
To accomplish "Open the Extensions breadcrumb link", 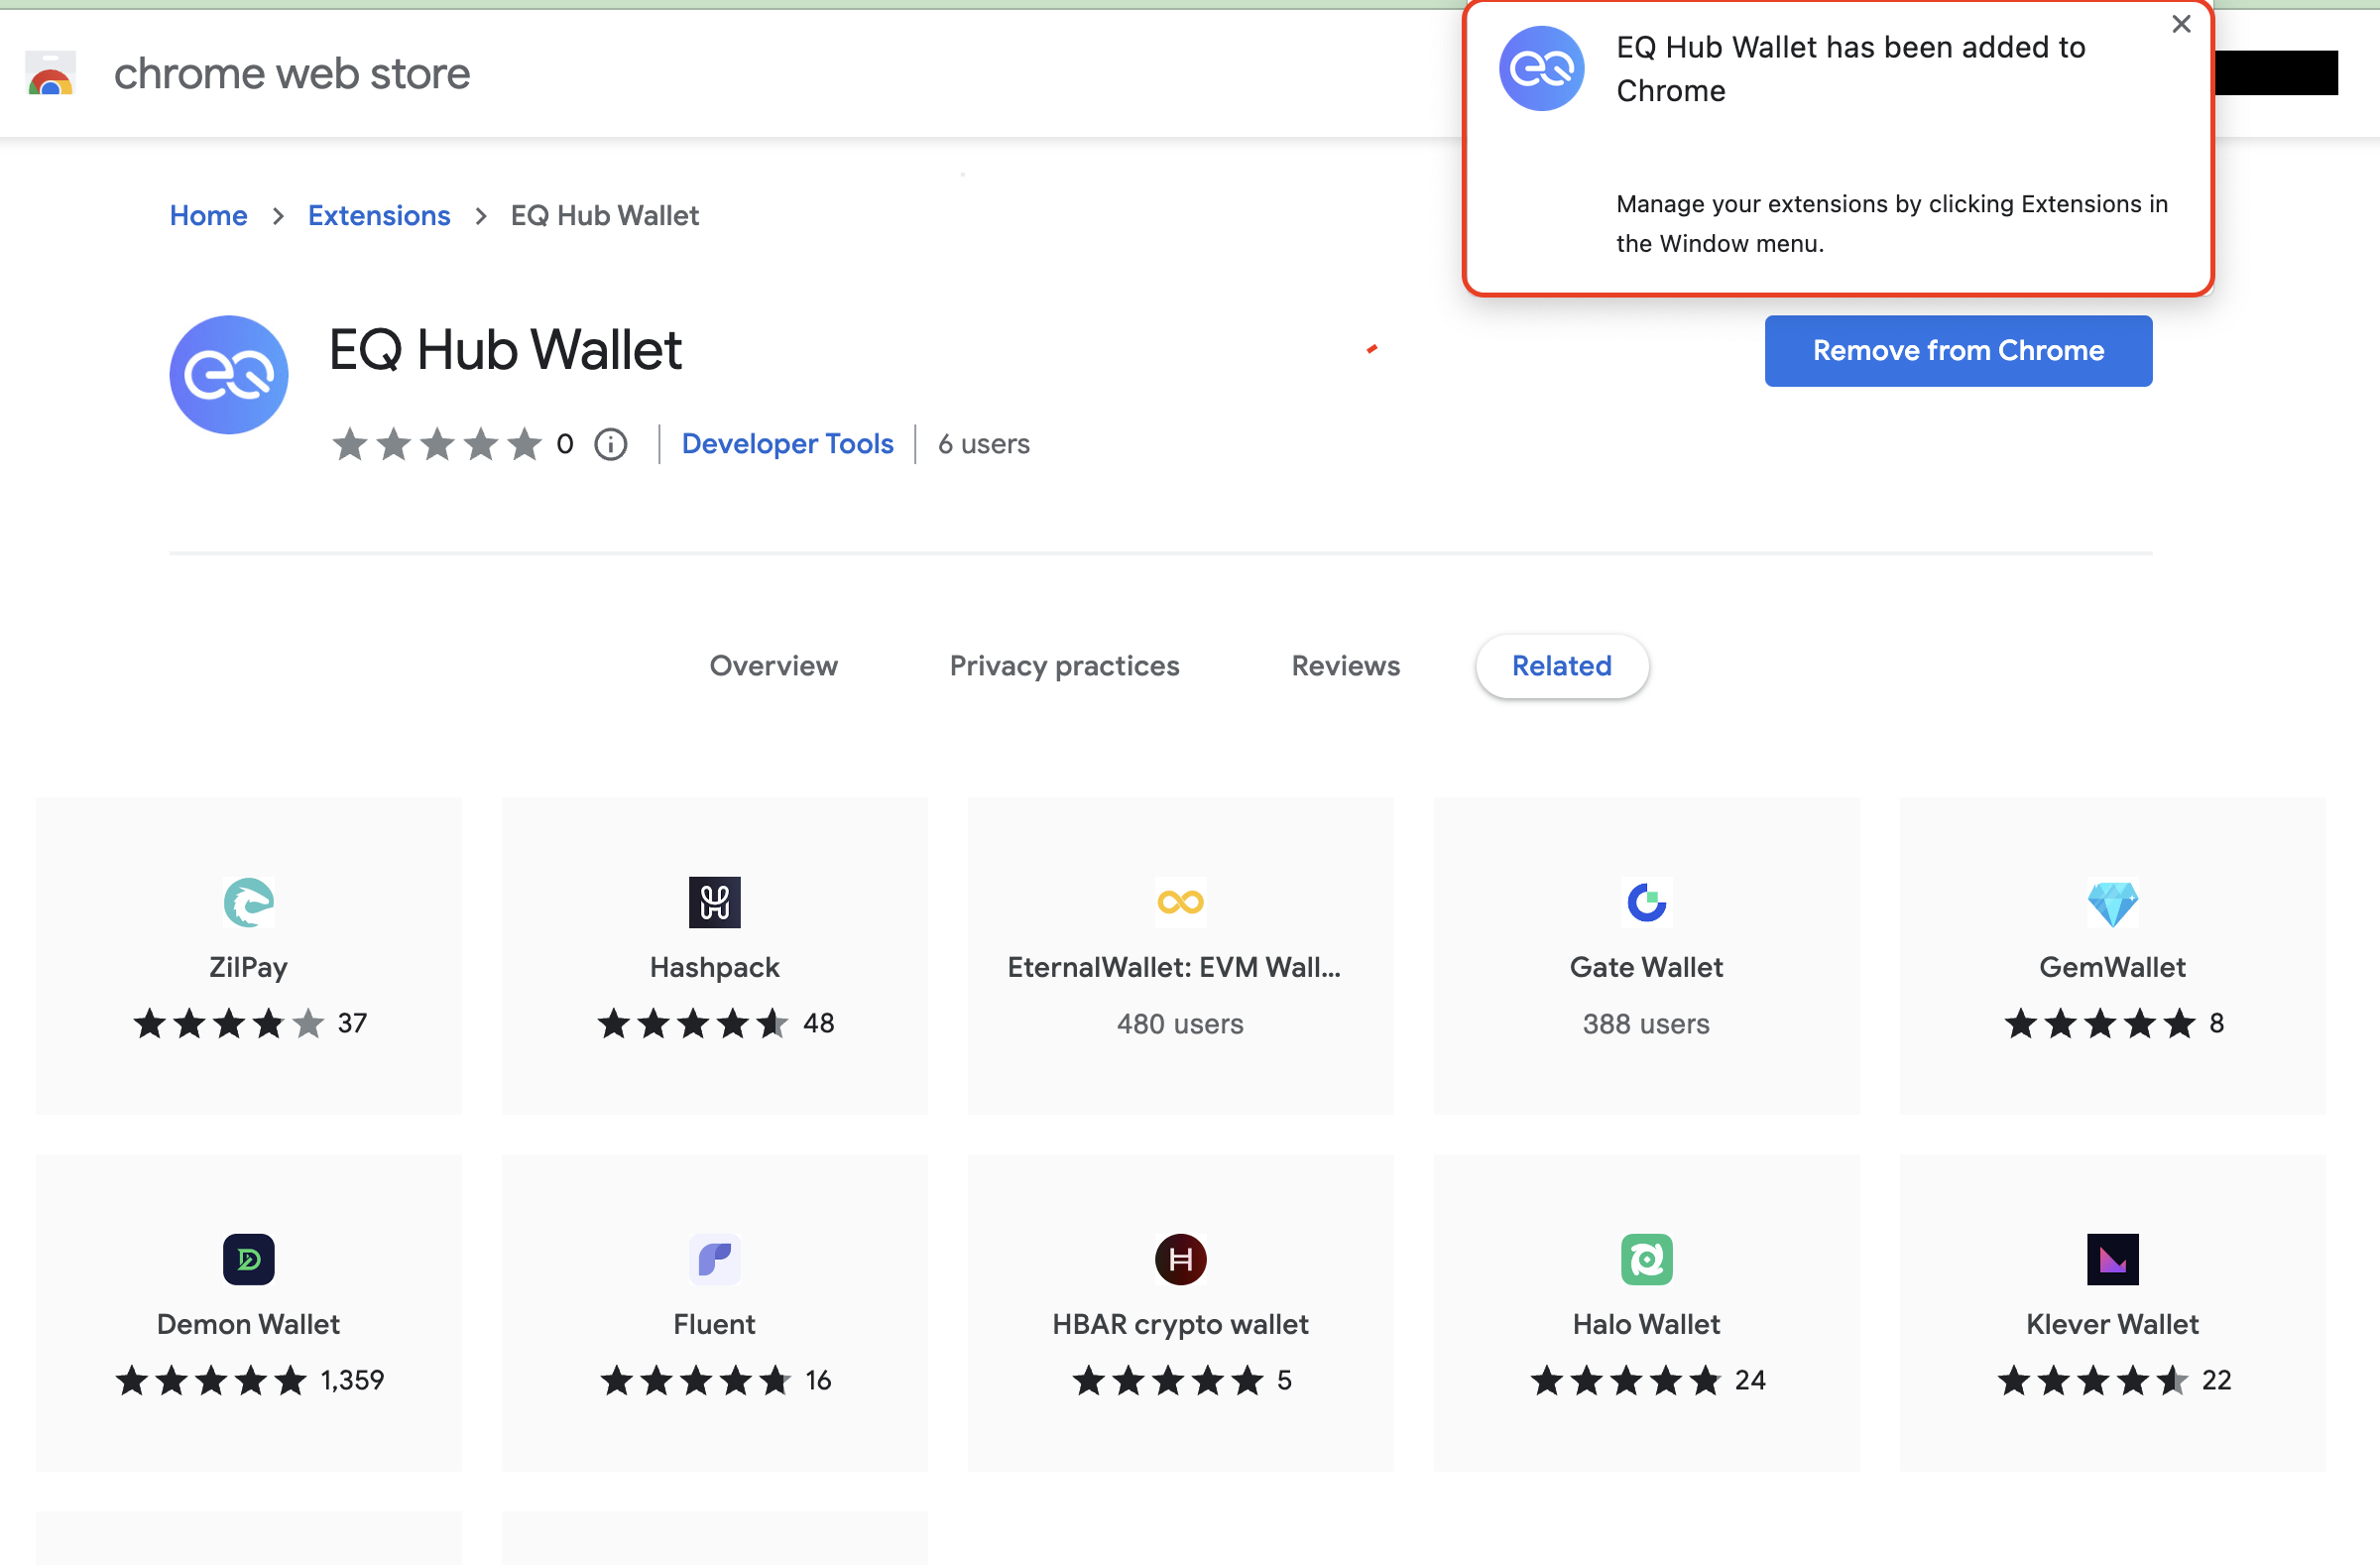I will click(x=379, y=216).
